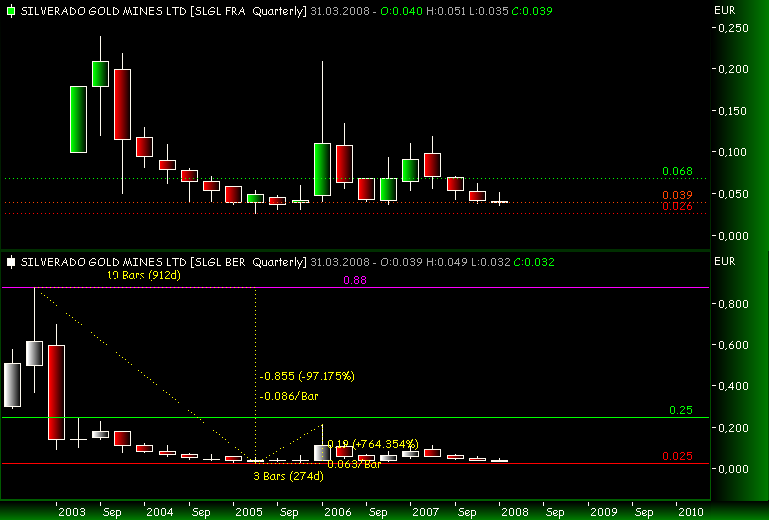Click the H:0.051 high value in the FRA header
The height and width of the screenshot is (520, 769).
pos(446,11)
